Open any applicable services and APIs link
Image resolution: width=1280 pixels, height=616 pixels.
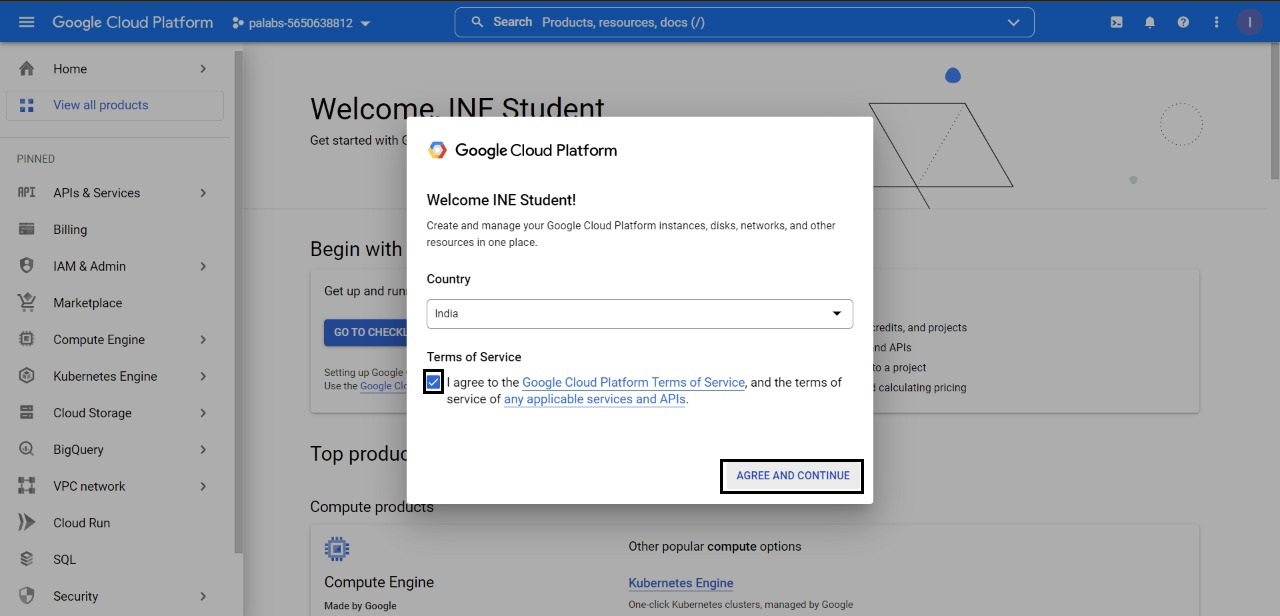tap(595, 399)
